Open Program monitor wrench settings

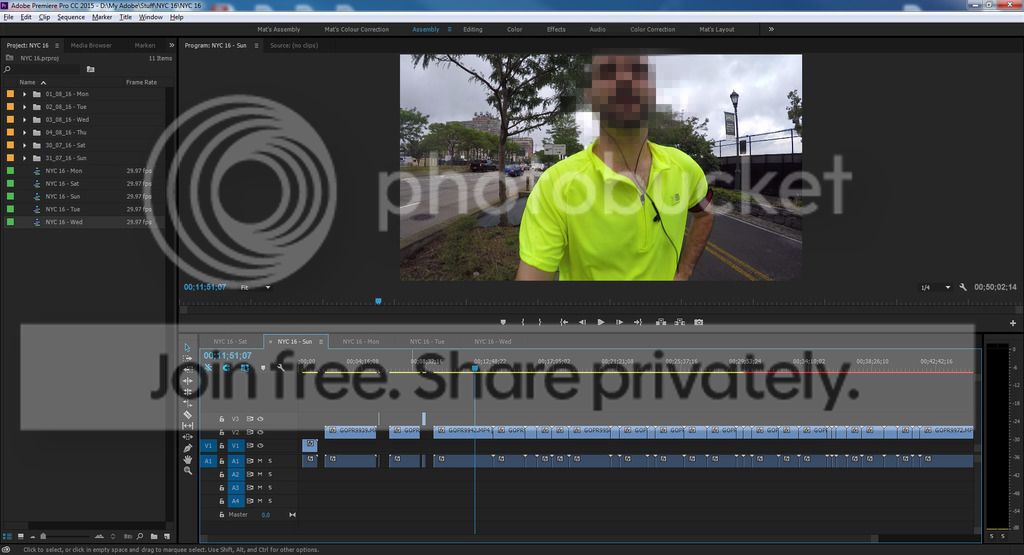click(x=962, y=288)
